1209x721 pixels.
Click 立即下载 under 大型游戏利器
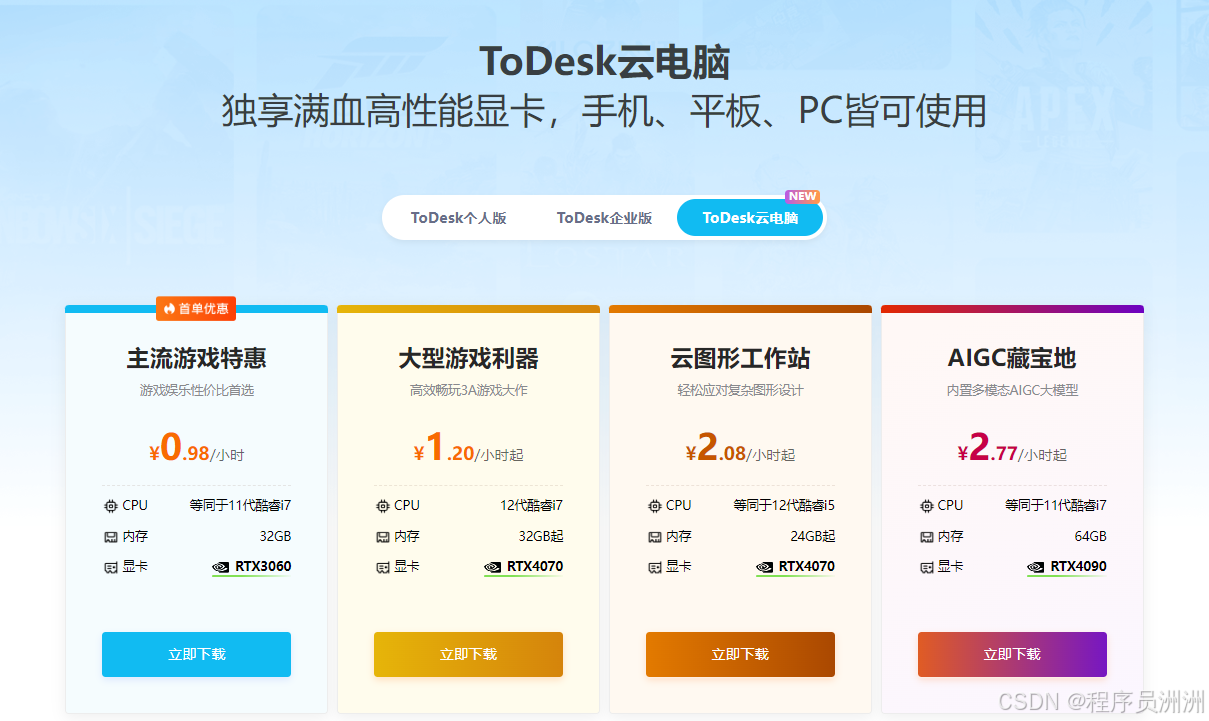(468, 654)
